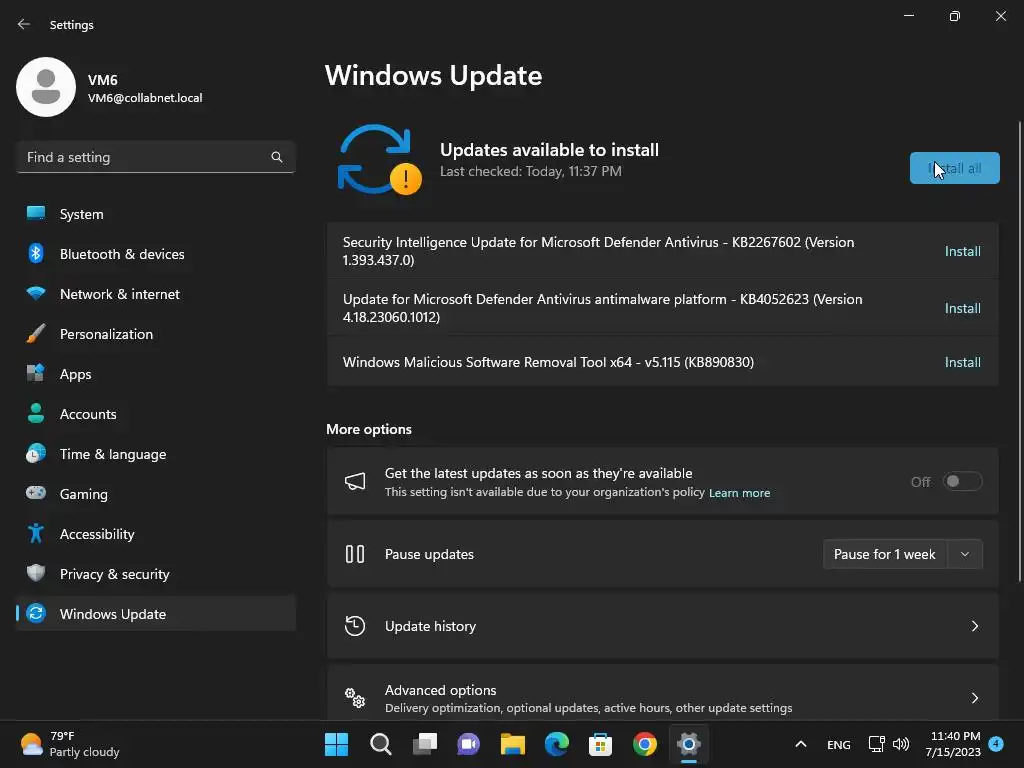Image resolution: width=1024 pixels, height=768 pixels.
Task: Click the Advanced options gears icon
Action: (x=355, y=698)
